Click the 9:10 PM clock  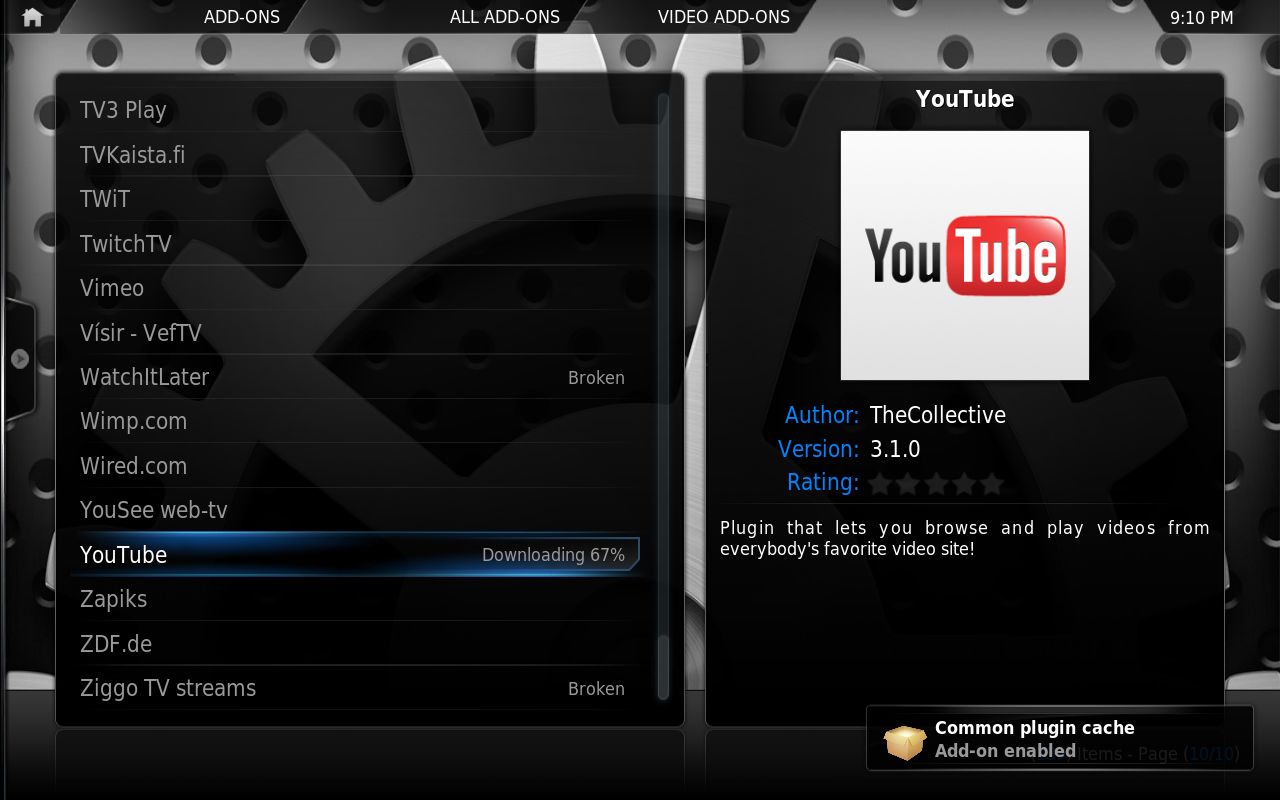coord(1201,18)
